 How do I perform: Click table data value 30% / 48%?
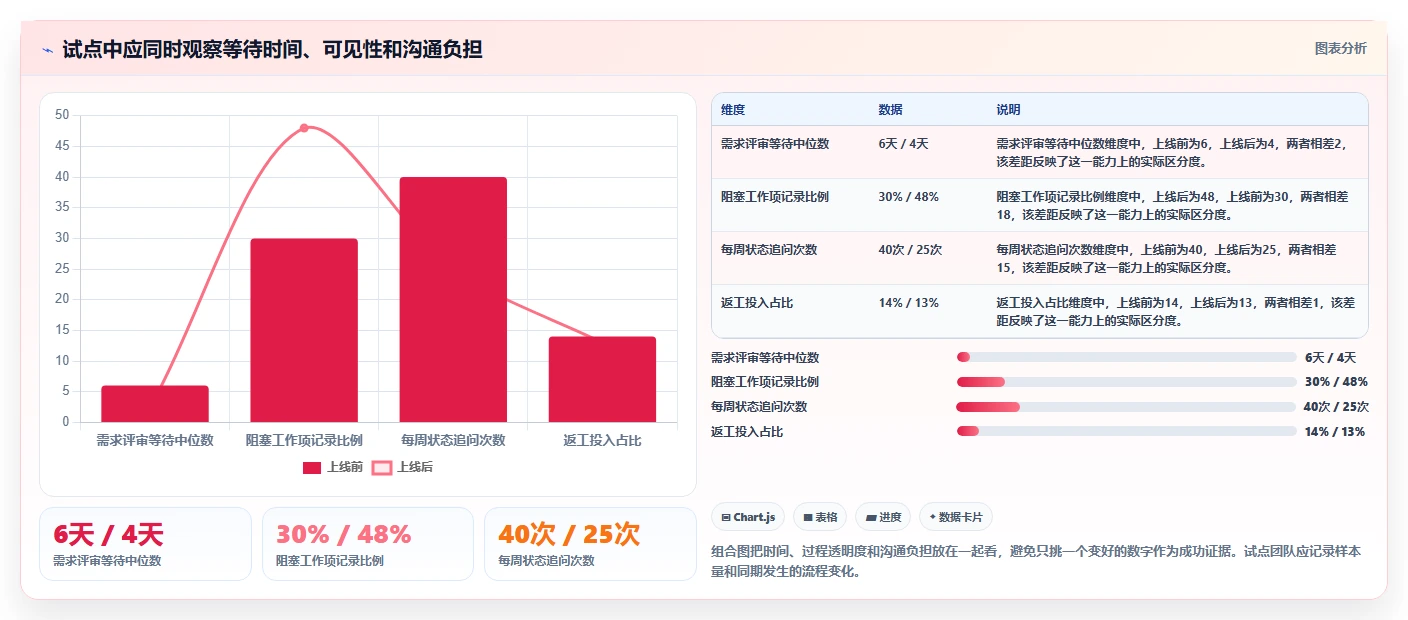[x=908, y=196]
